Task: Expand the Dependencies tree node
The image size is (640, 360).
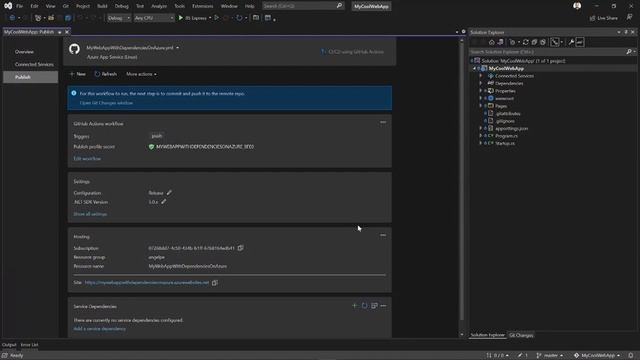Action: click(x=481, y=83)
